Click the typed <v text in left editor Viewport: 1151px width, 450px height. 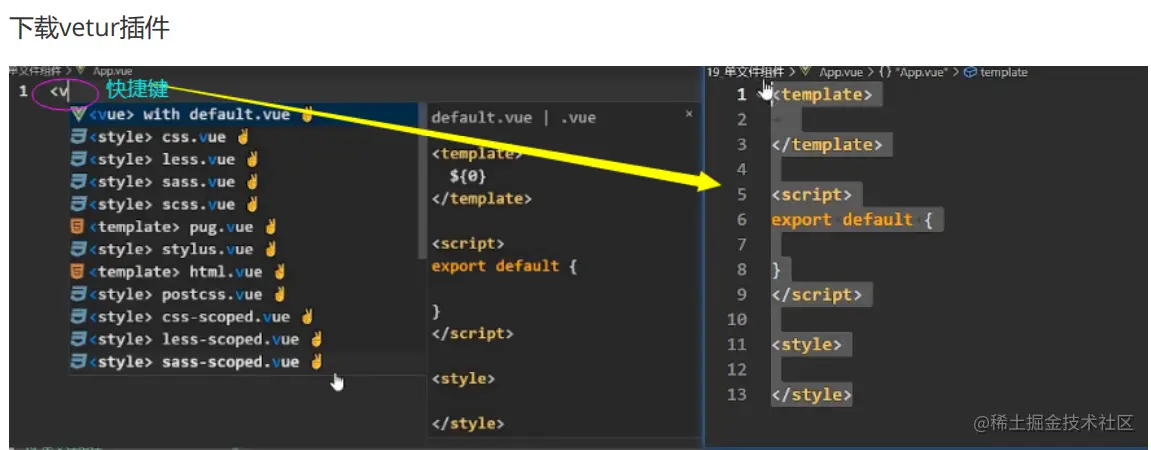[x=59, y=92]
